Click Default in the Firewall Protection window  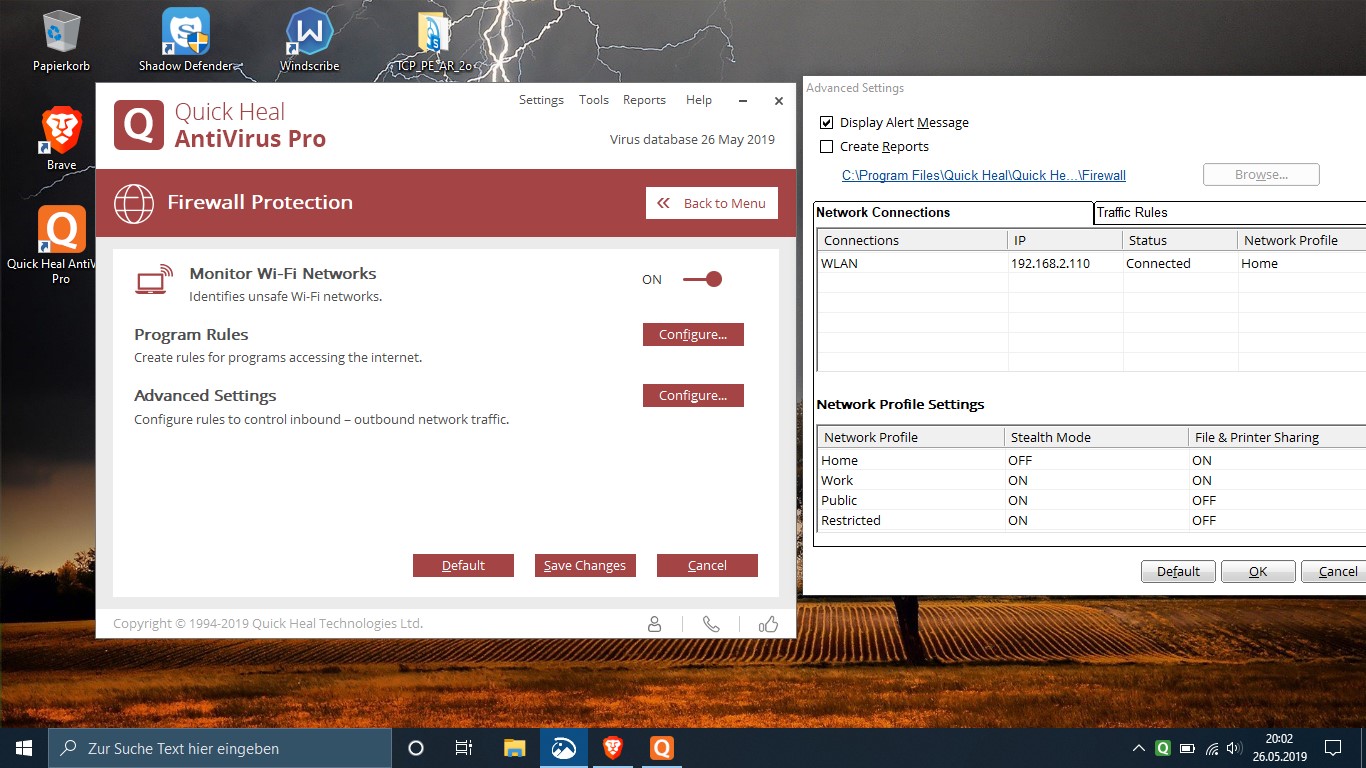(x=463, y=566)
